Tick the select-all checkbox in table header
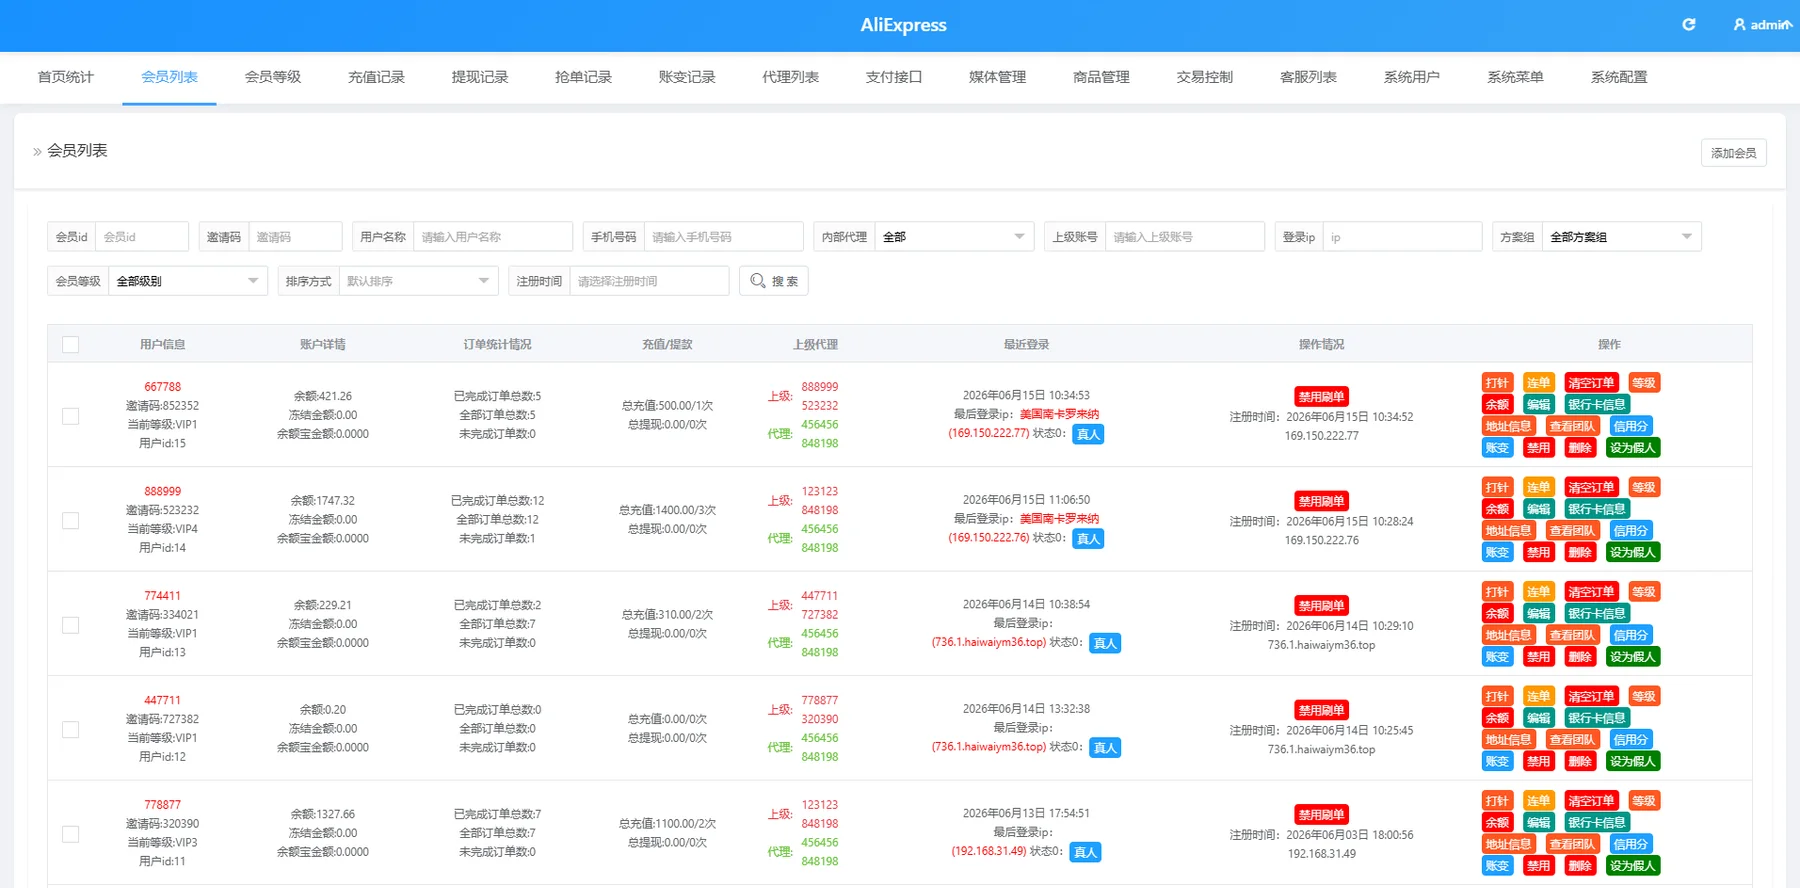This screenshot has height=888, width=1800. click(71, 344)
